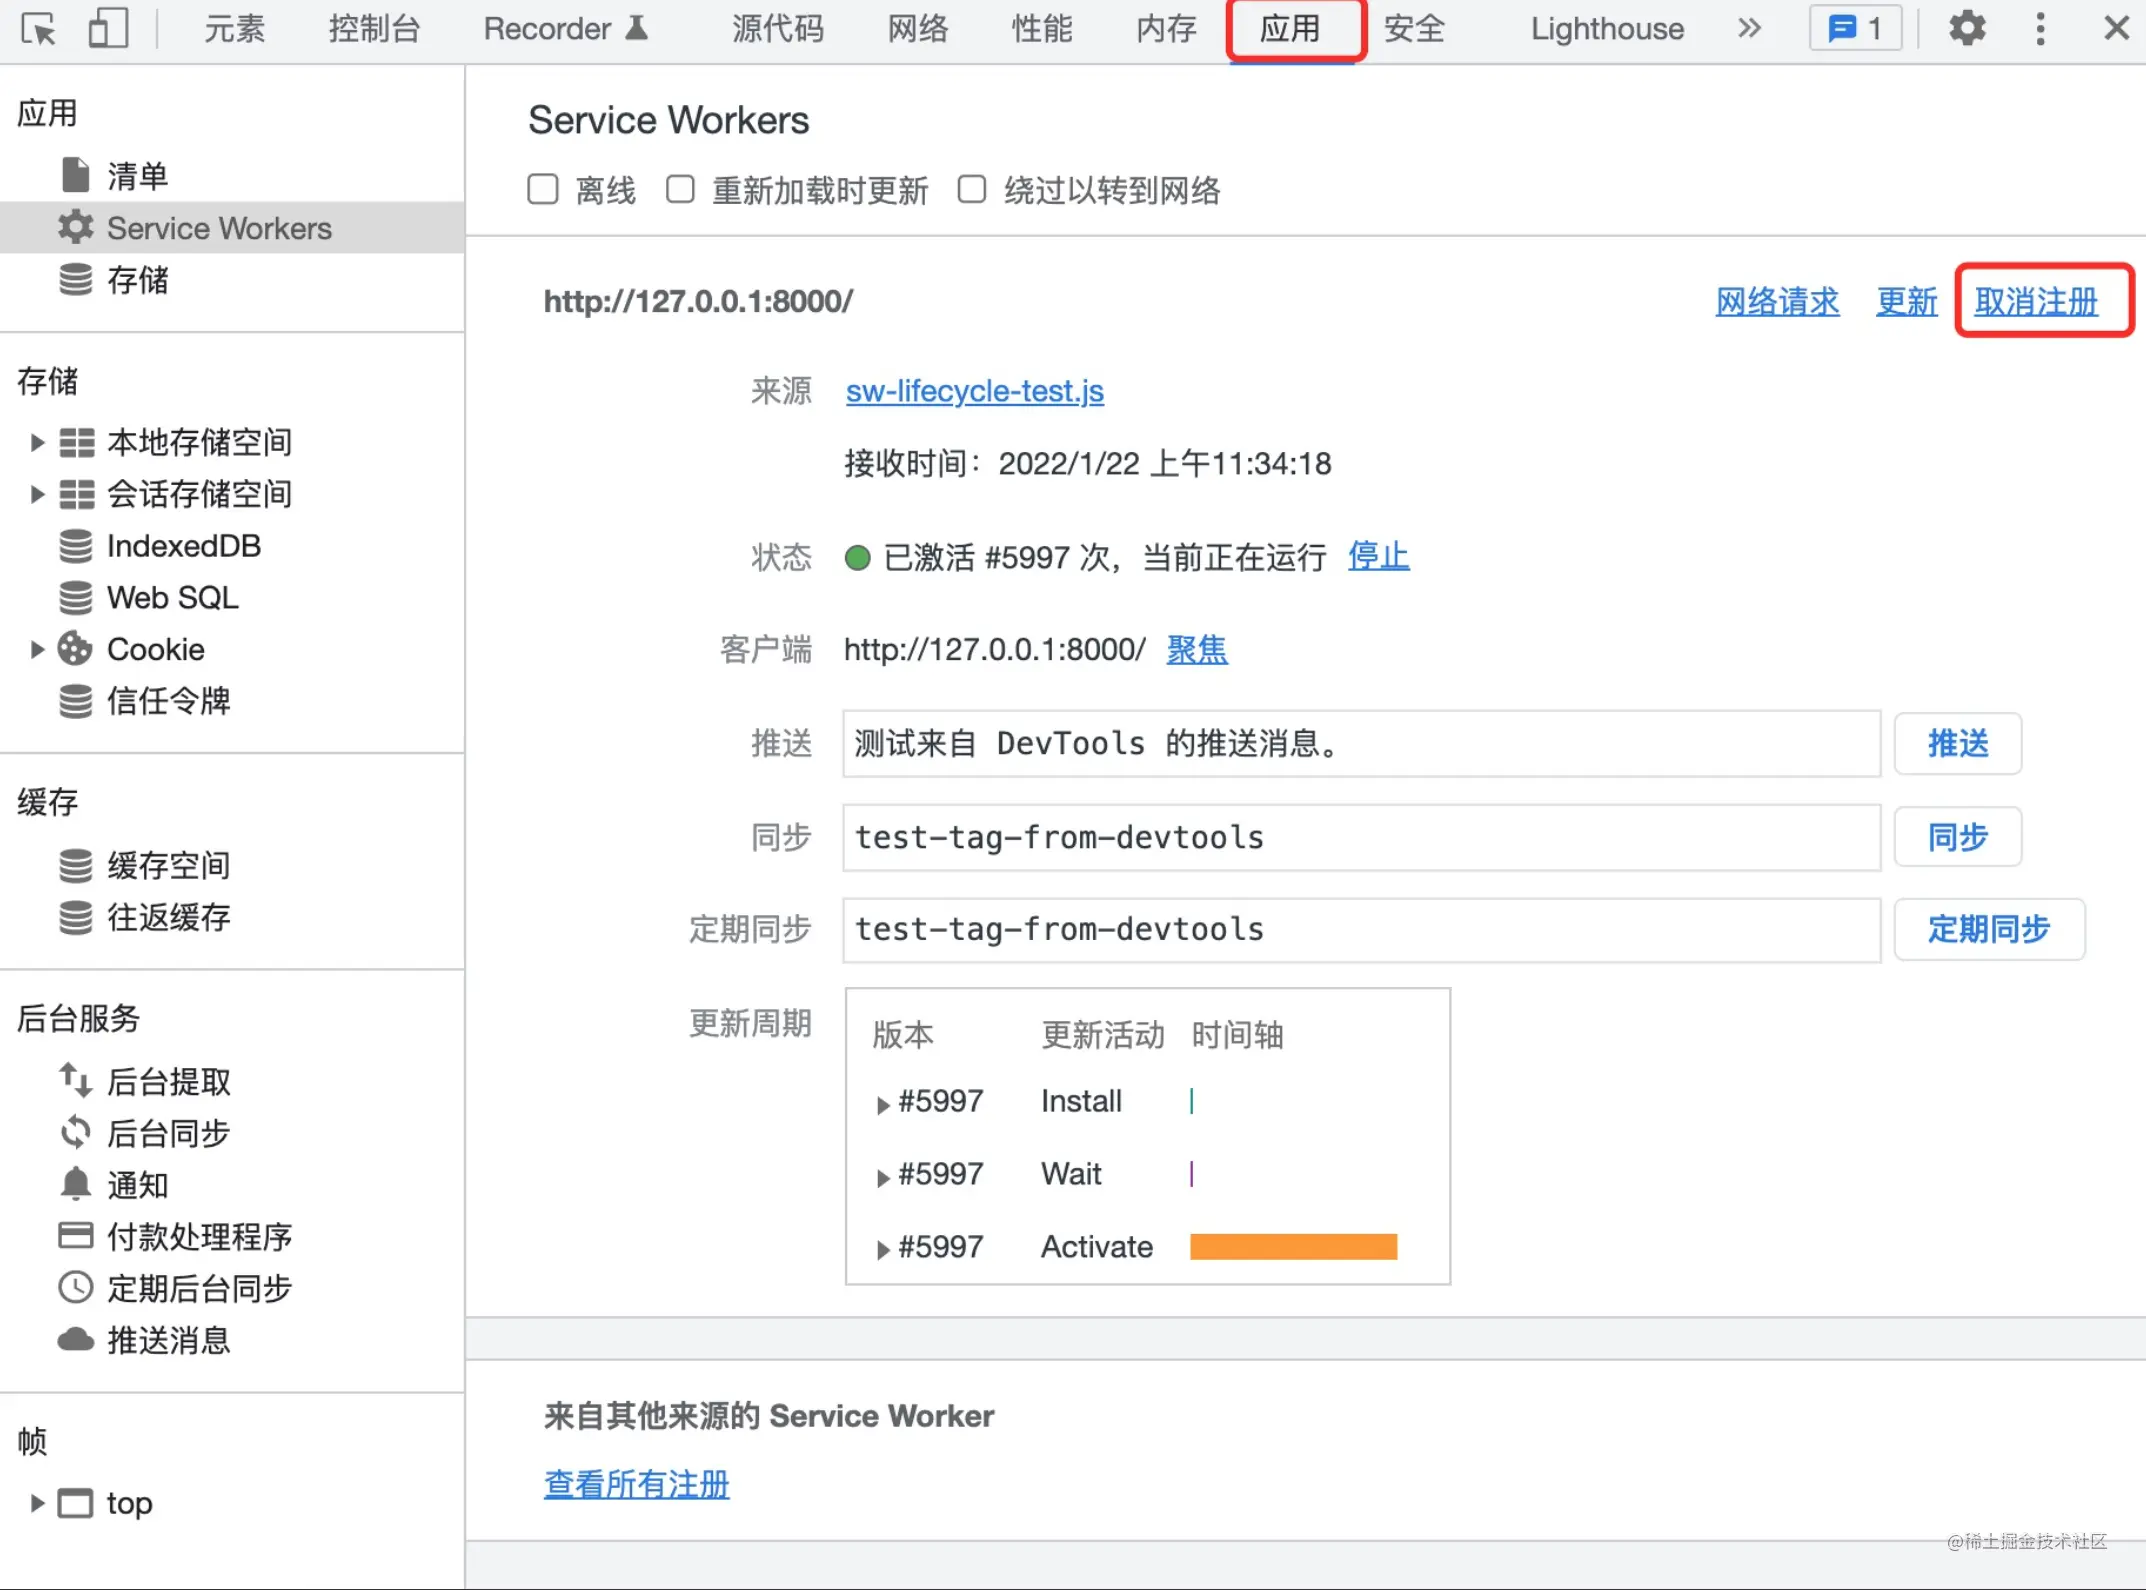Switch to the 安全 tab

point(1414,29)
